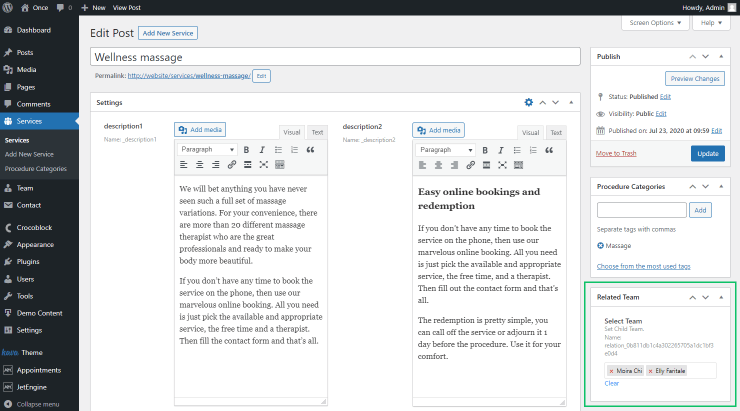Viewport: 740px width, 411px height.
Task: Align text left in description1 editor
Action: (184, 165)
